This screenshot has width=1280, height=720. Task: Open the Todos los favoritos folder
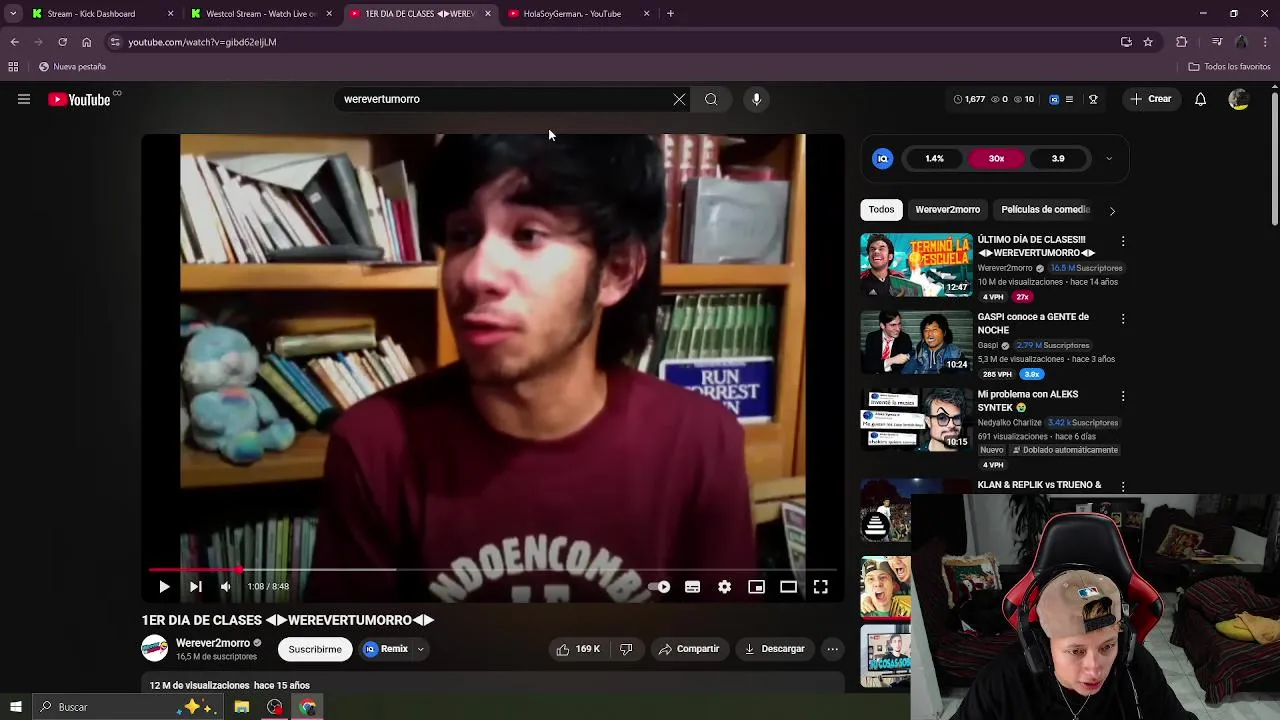click(1229, 67)
